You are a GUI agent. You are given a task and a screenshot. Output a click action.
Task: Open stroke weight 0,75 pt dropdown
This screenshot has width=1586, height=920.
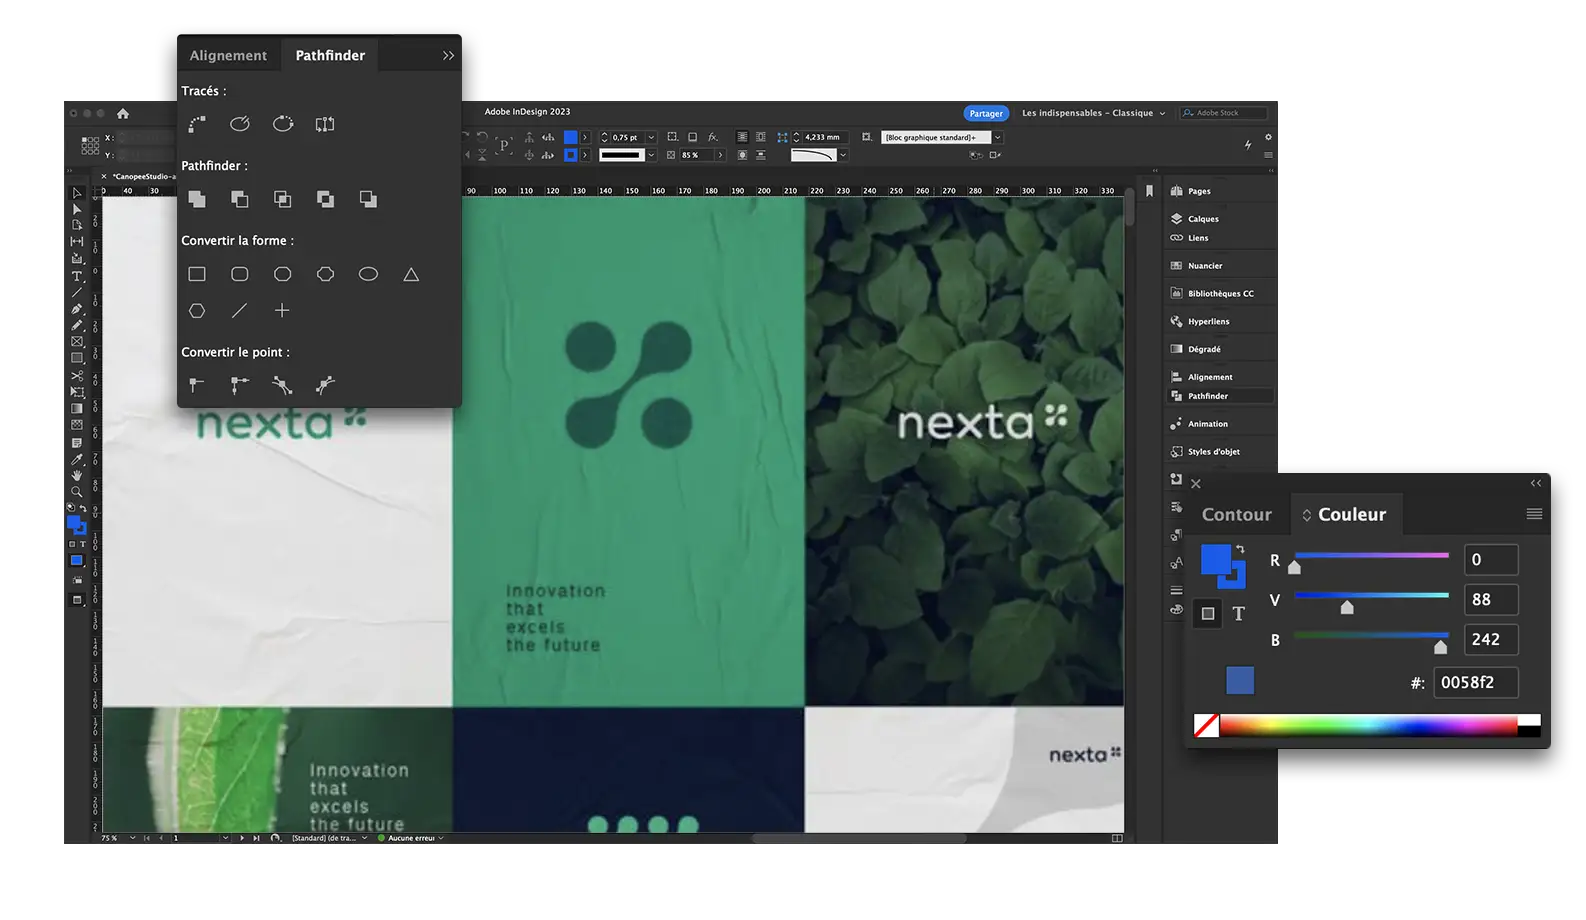pos(651,138)
